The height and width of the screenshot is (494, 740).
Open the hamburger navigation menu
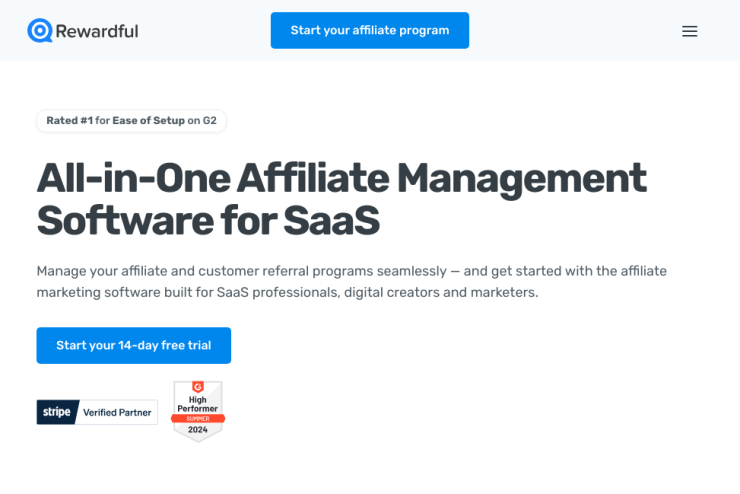[690, 31]
